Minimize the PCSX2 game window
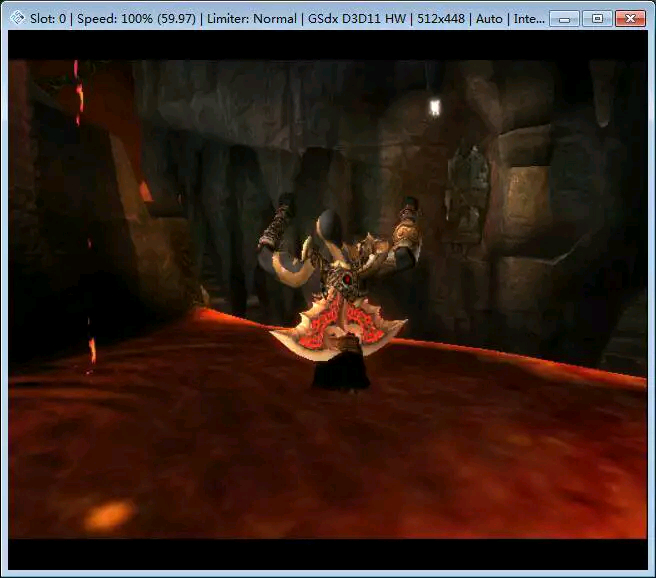Image resolution: width=656 pixels, height=578 pixels. [564, 18]
